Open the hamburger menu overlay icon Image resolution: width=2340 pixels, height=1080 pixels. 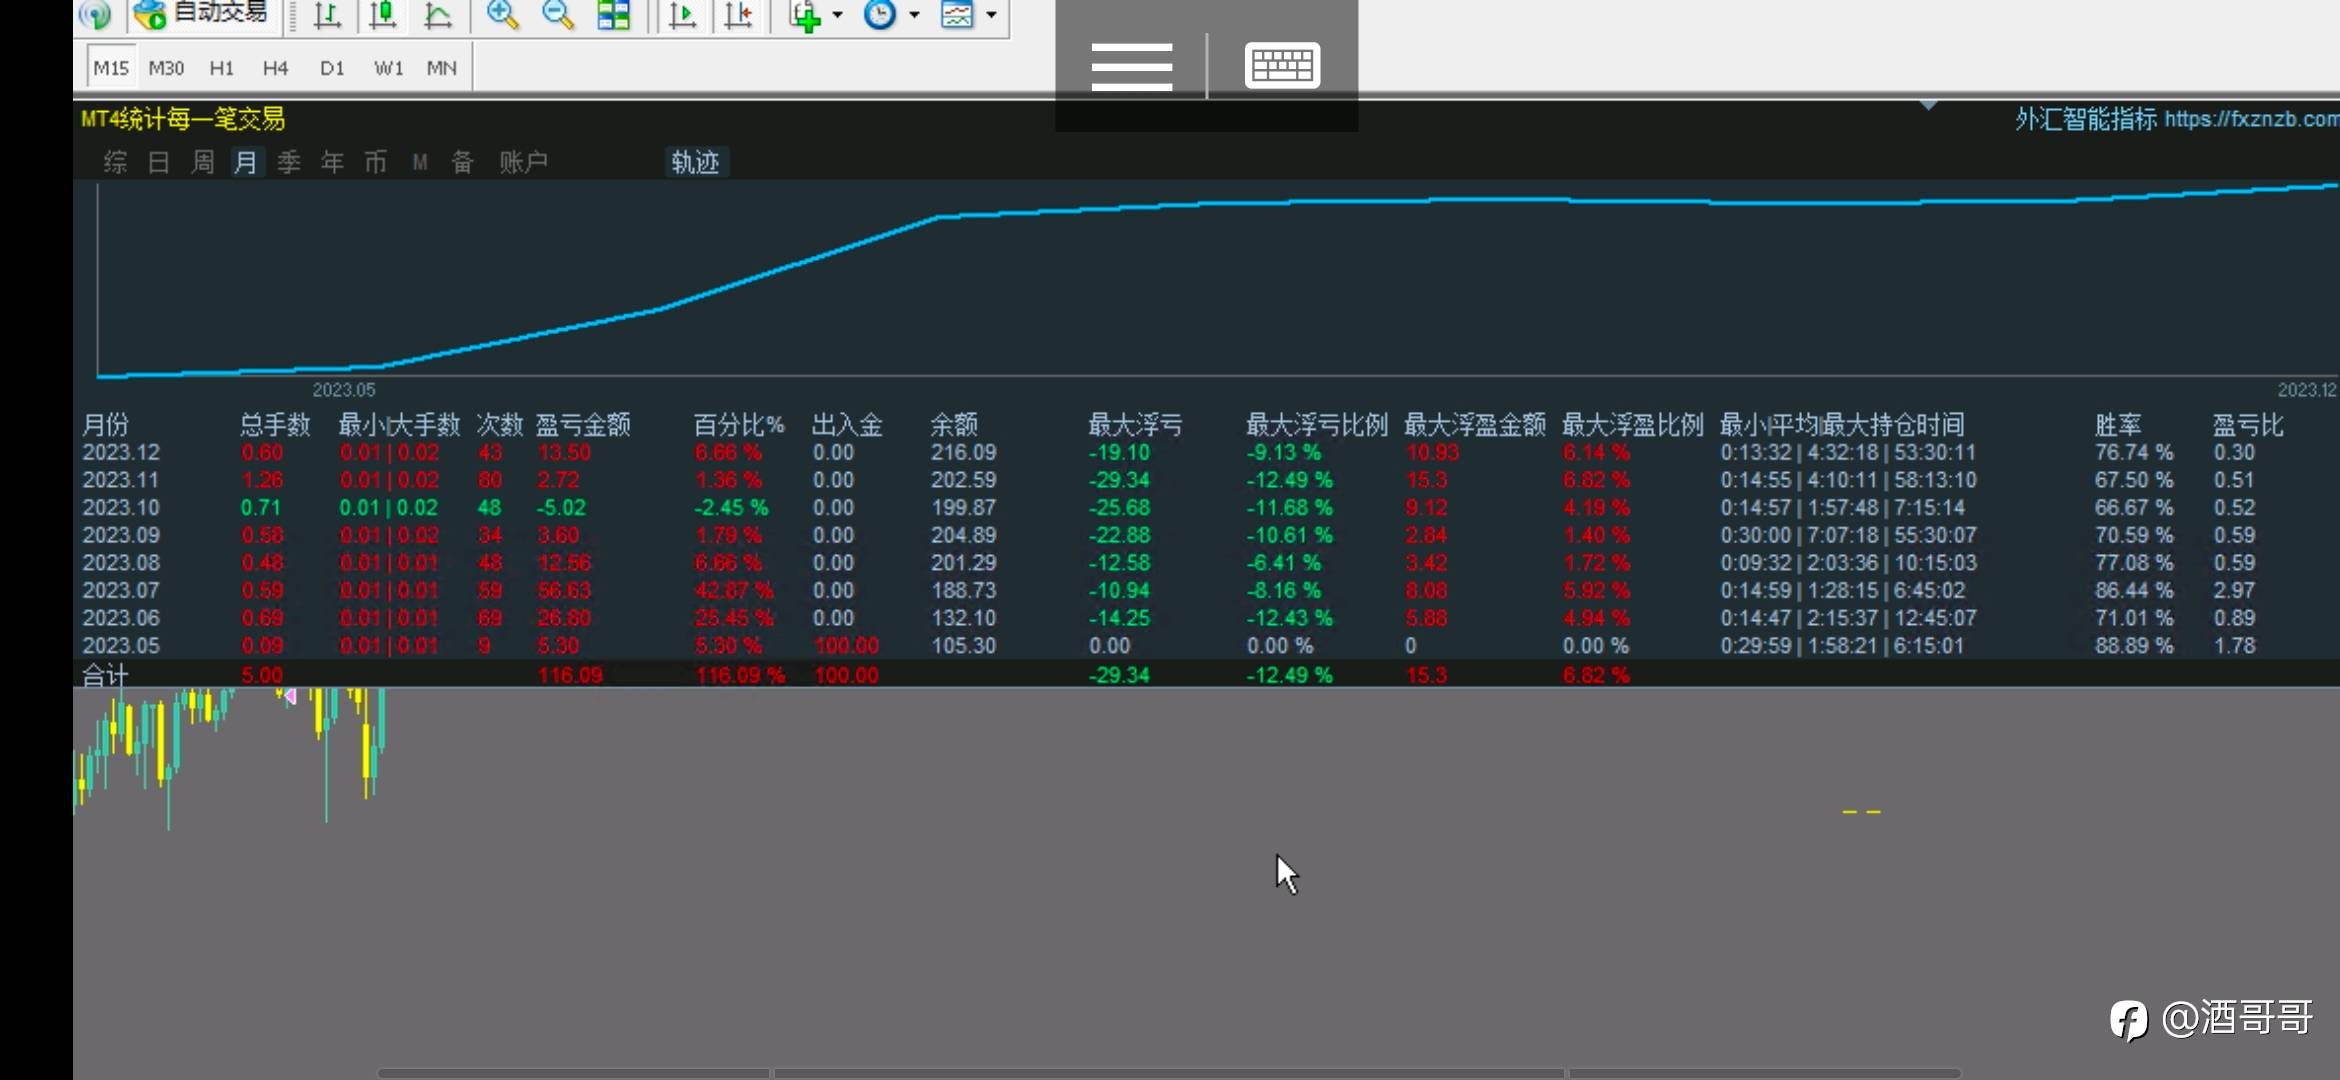[1131, 67]
